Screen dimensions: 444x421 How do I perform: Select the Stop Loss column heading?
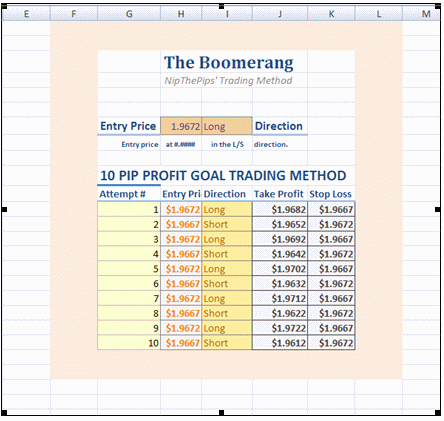pyautogui.click(x=330, y=194)
